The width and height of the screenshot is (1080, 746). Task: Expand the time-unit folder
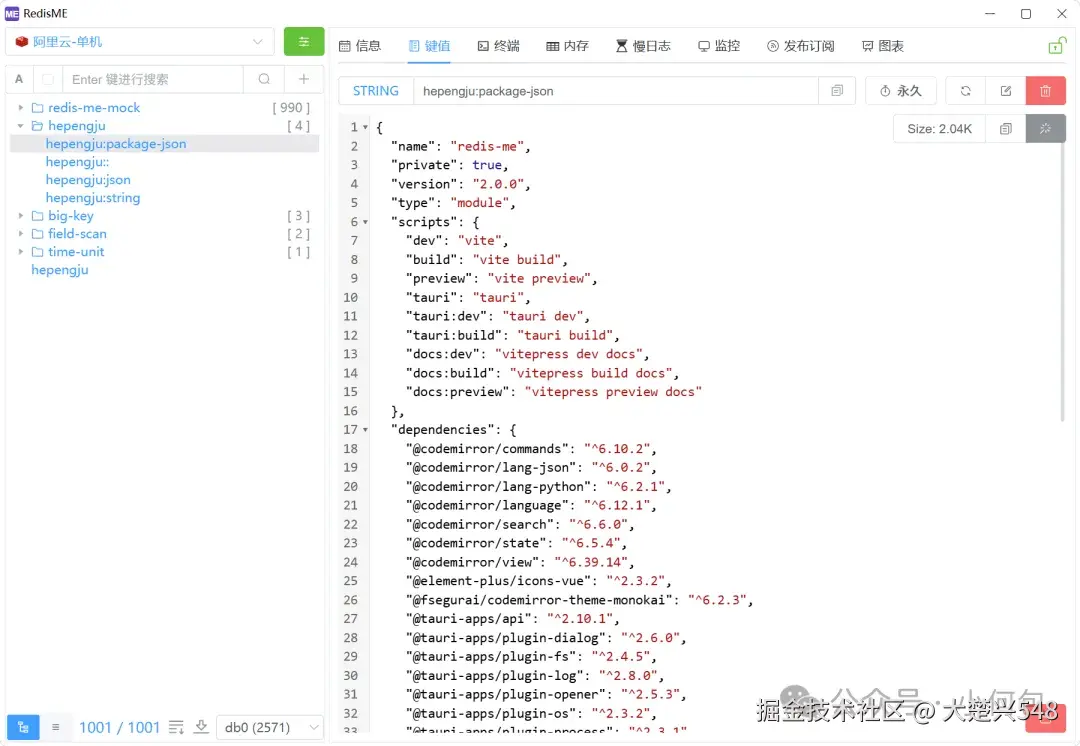click(21, 251)
